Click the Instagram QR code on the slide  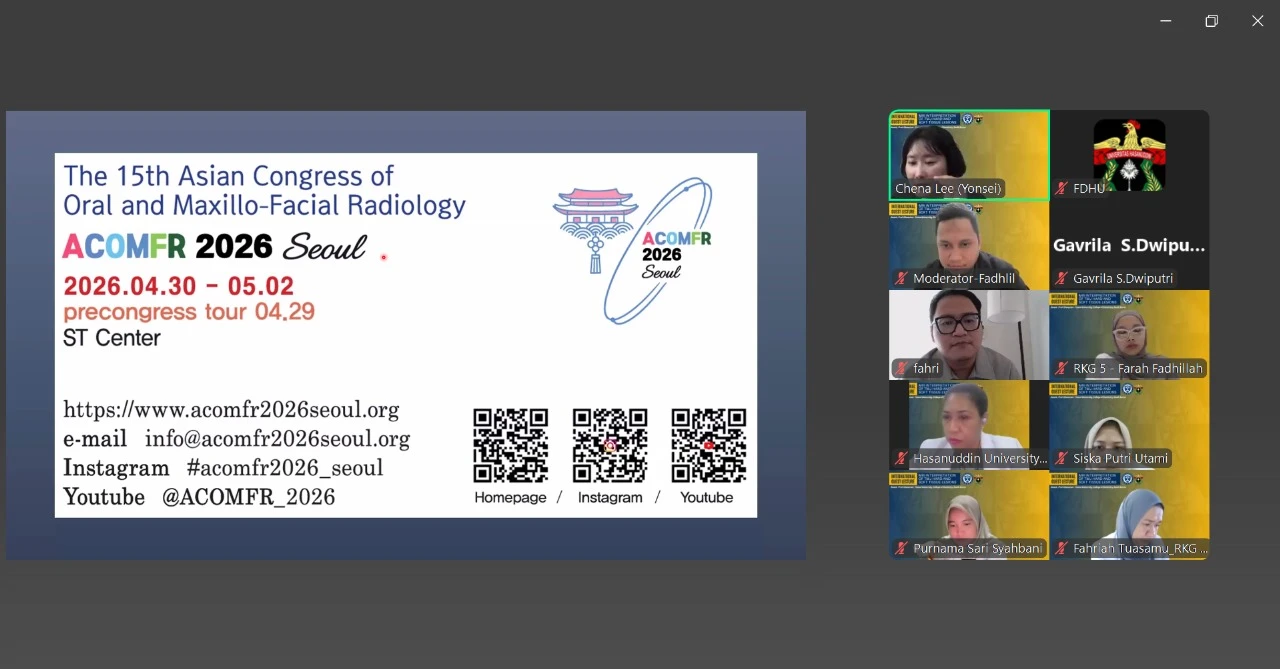coord(610,446)
